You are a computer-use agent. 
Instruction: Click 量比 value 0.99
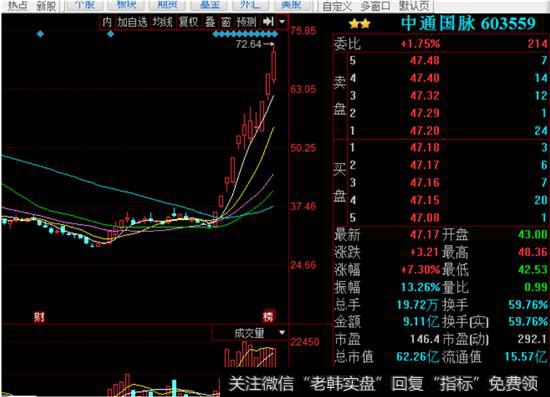[x=536, y=287]
